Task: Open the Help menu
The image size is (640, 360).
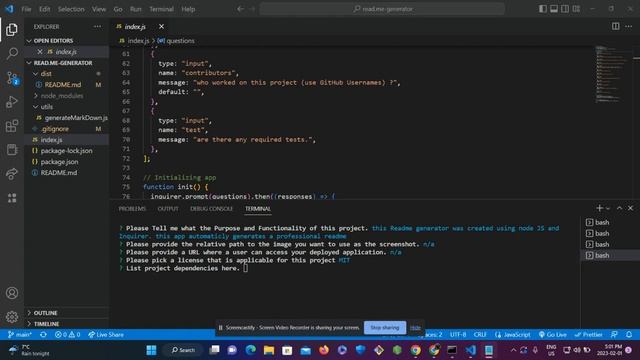Action: pyautogui.click(x=188, y=9)
